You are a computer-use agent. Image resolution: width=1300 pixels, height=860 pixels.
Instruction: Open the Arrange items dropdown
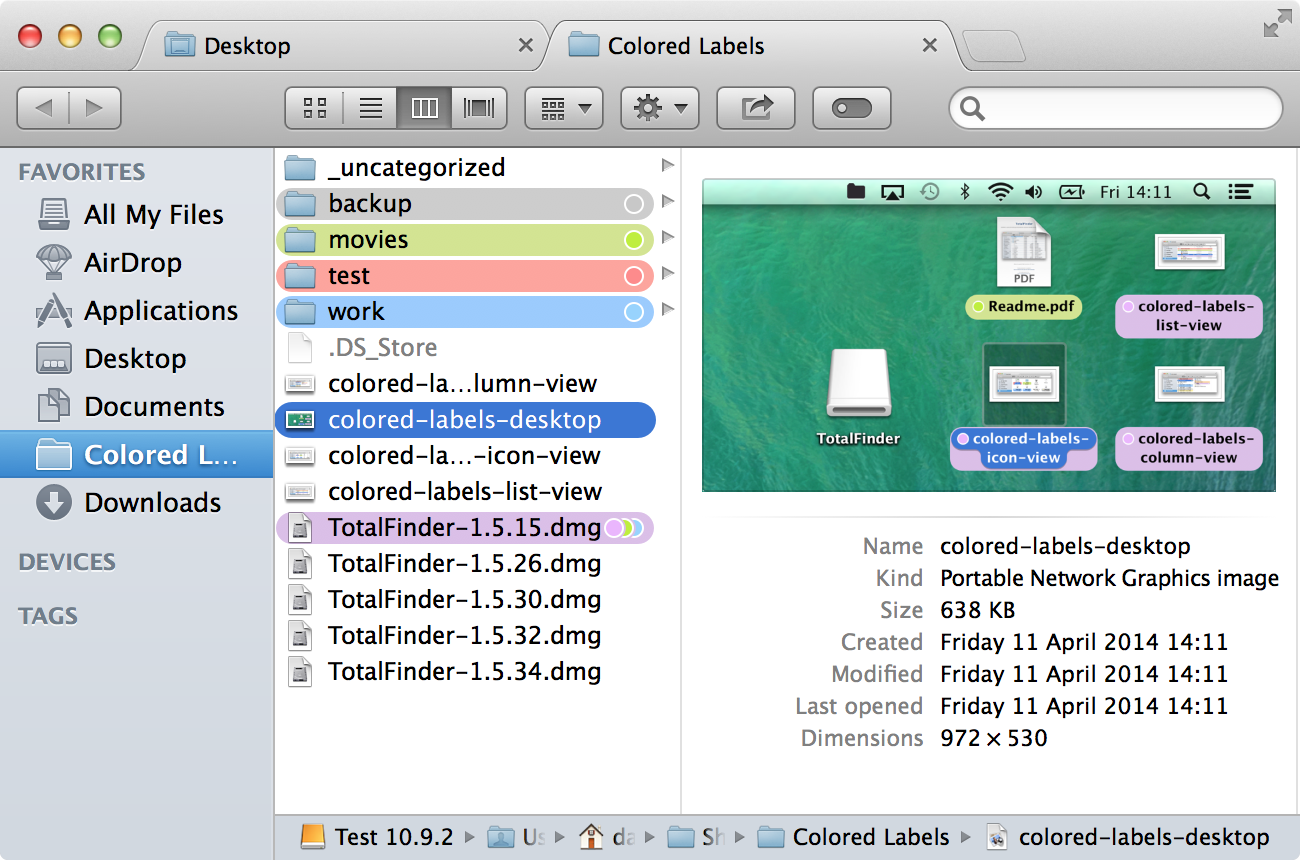[x=564, y=108]
